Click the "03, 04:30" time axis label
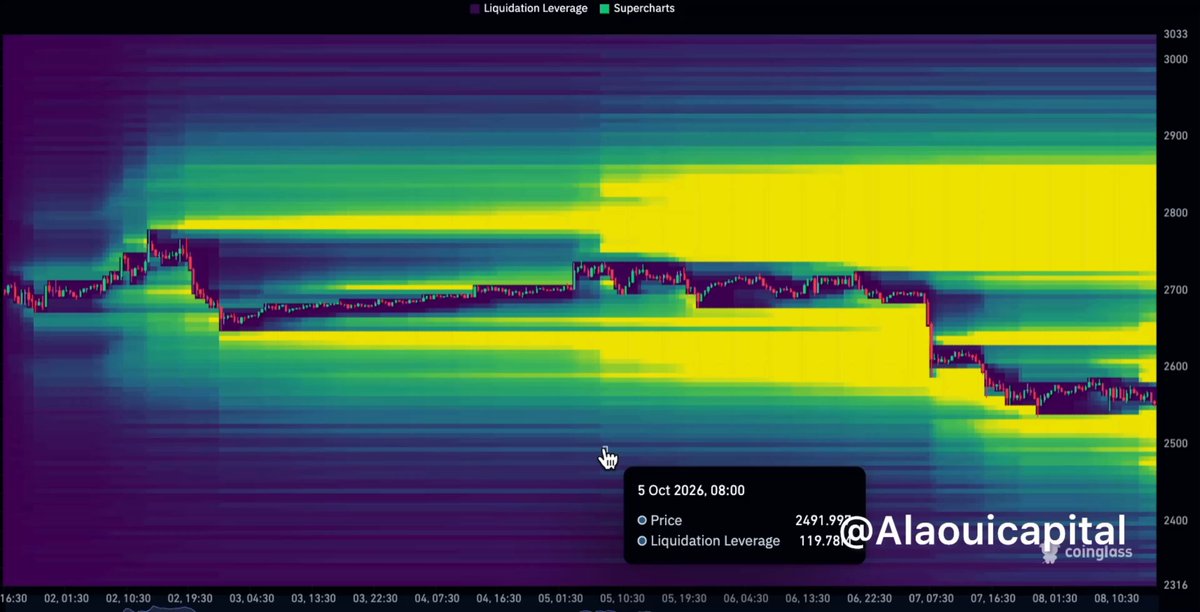The height and width of the screenshot is (612, 1200). point(252,599)
